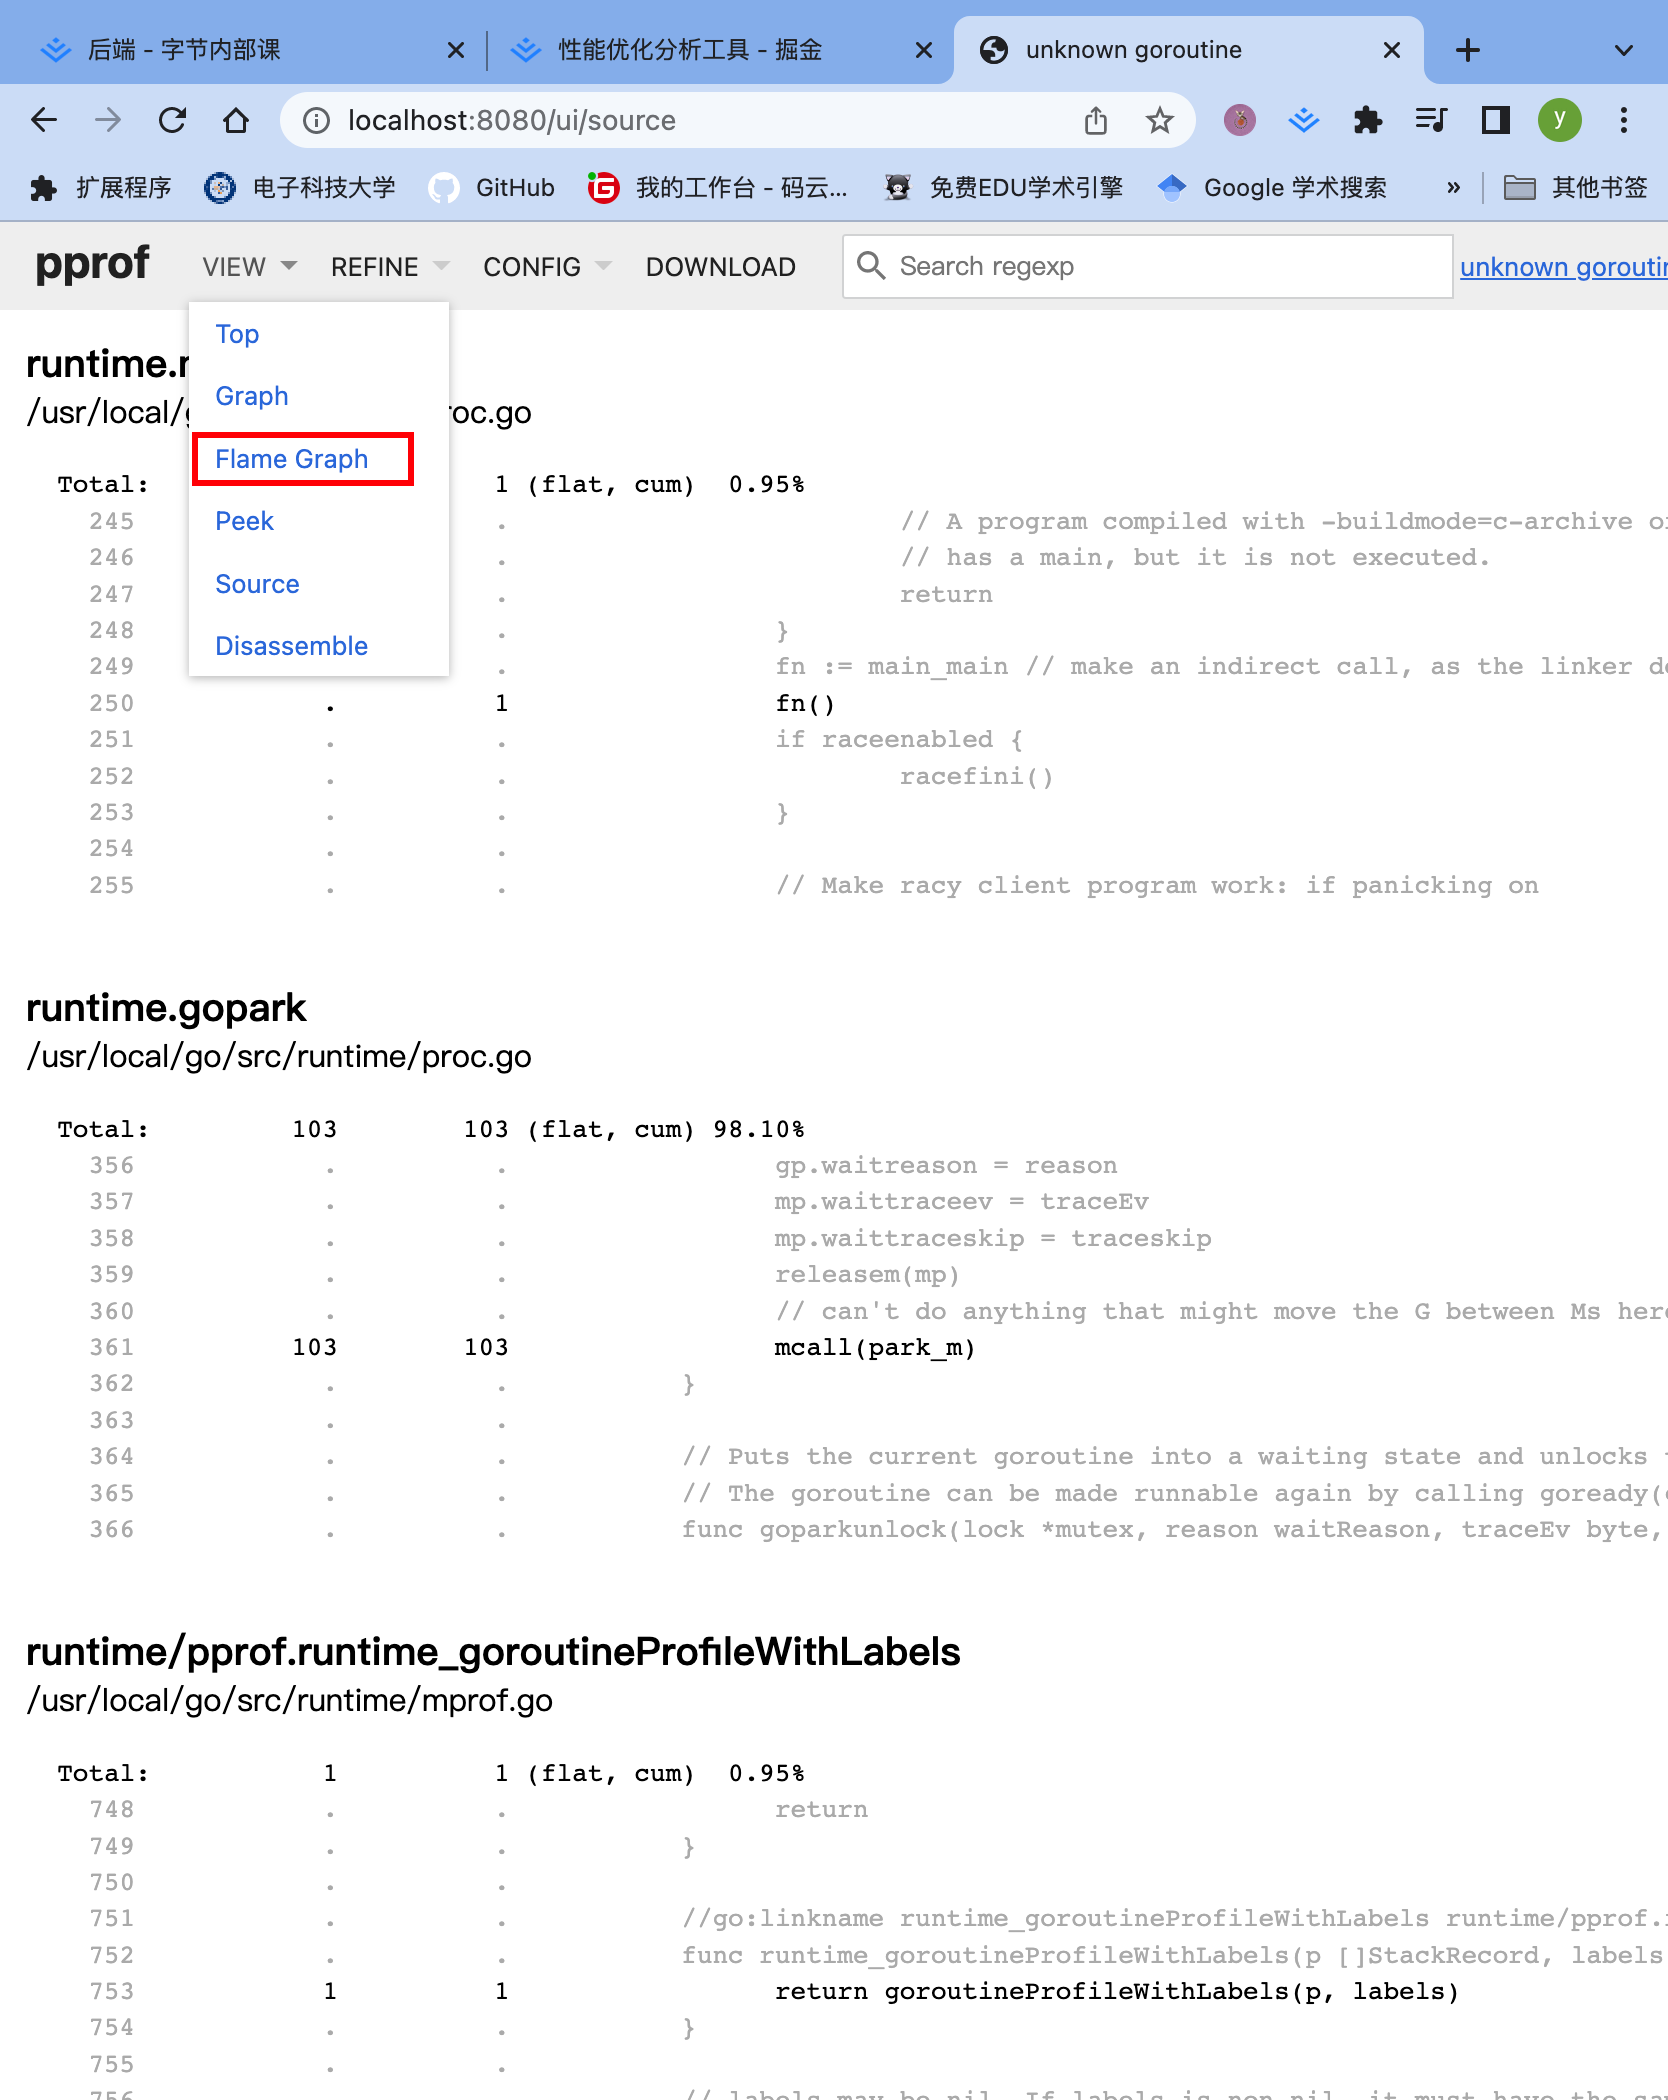Click the unknown goroutine profile link
The width and height of the screenshot is (1668, 2100).
click(x=1563, y=267)
